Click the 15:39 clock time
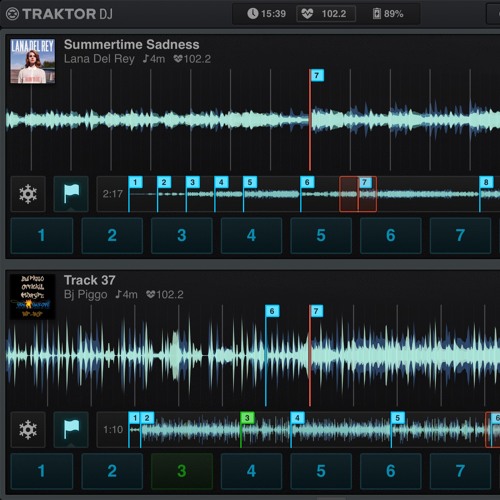Screen dimensions: 500x500 pos(273,14)
